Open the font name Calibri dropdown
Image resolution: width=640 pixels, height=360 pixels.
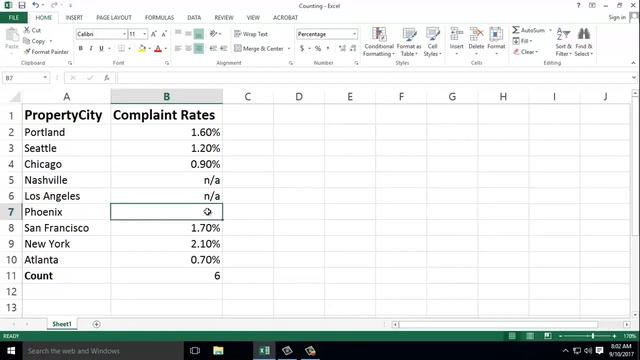(x=124, y=34)
